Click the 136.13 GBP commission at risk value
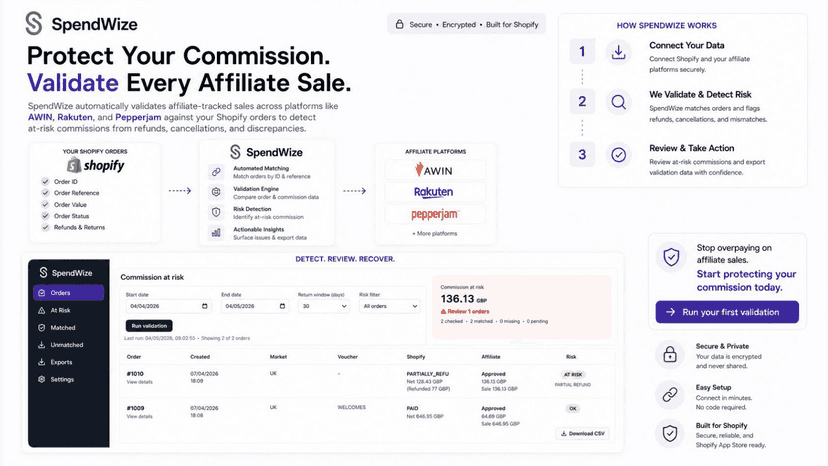The width and height of the screenshot is (828, 466). [464, 299]
